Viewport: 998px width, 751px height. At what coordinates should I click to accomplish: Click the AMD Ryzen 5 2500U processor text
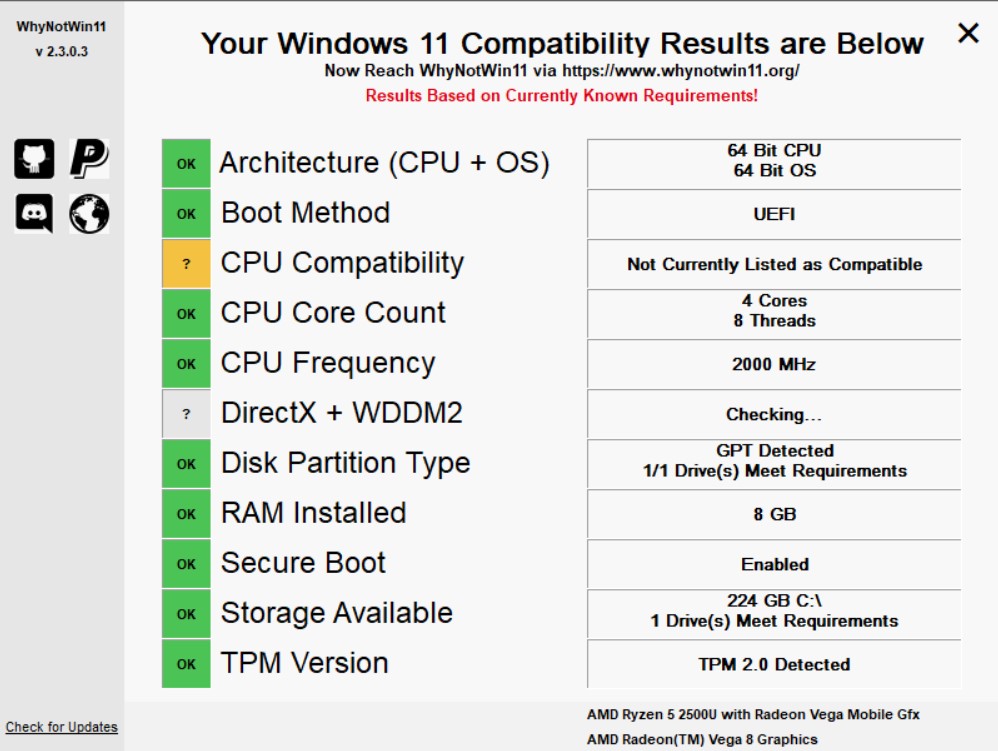[x=753, y=715]
